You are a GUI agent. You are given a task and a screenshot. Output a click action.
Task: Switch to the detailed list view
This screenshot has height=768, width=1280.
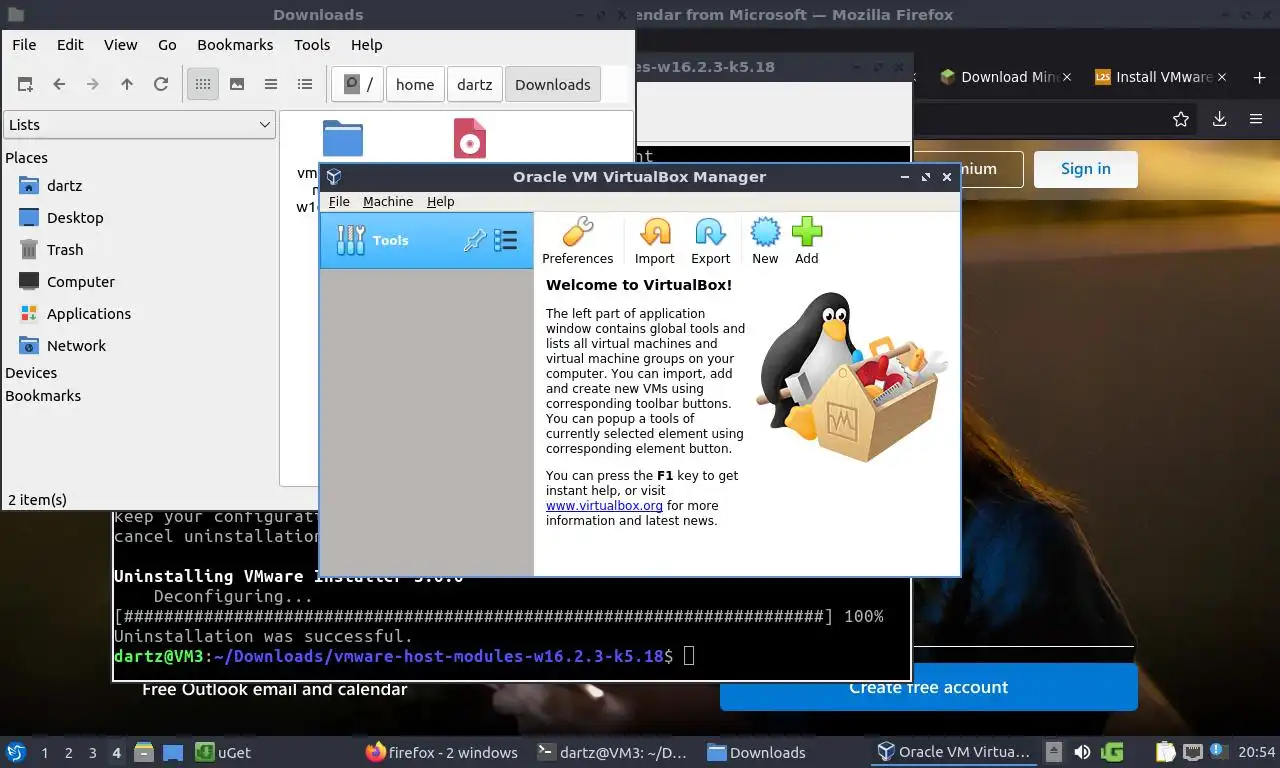point(305,85)
